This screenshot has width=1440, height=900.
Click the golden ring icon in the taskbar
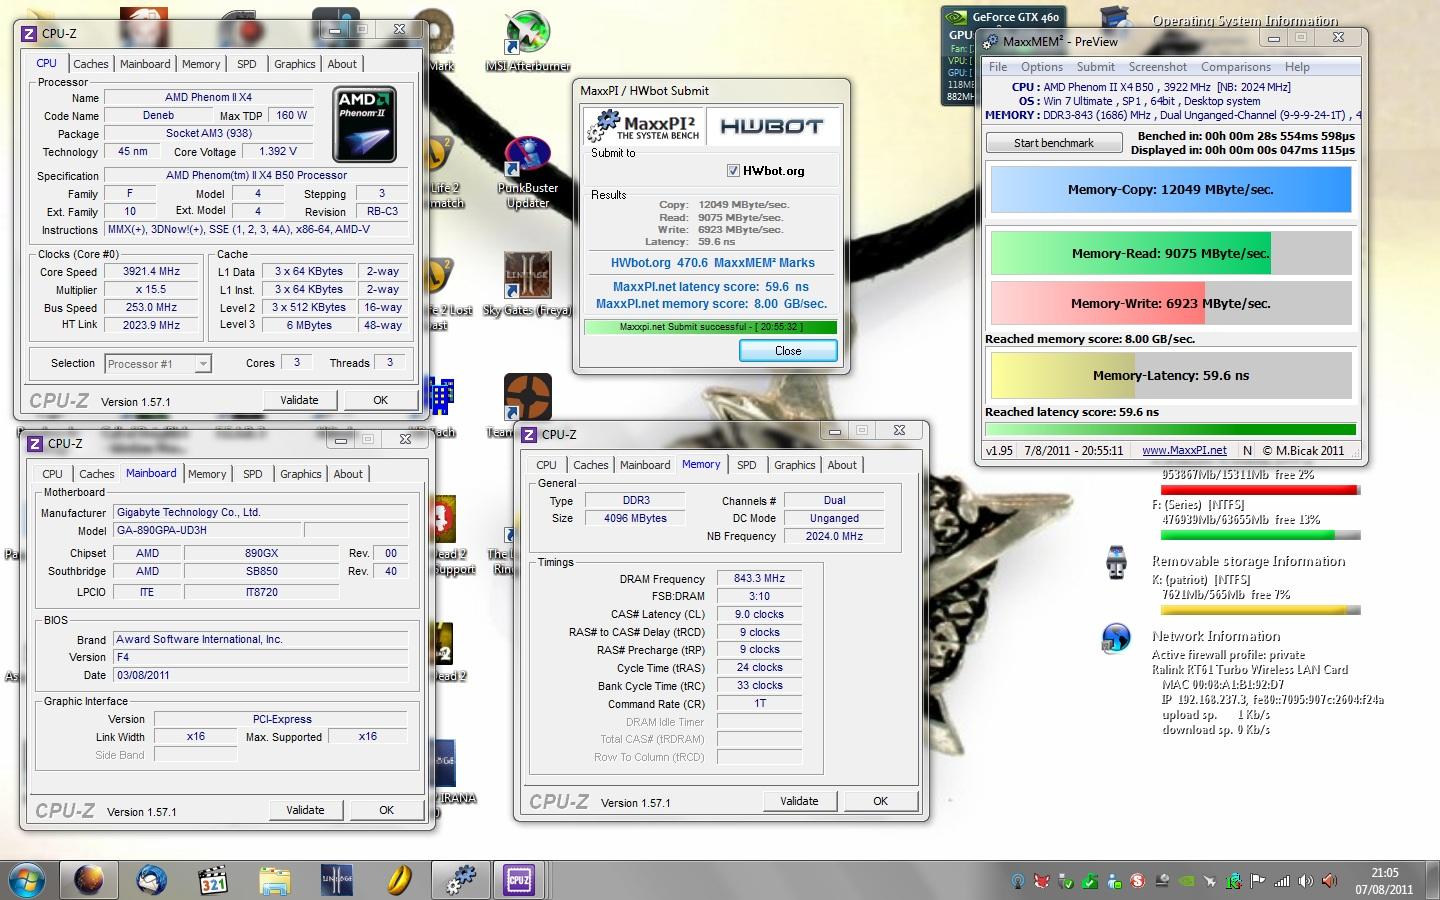pos(399,880)
